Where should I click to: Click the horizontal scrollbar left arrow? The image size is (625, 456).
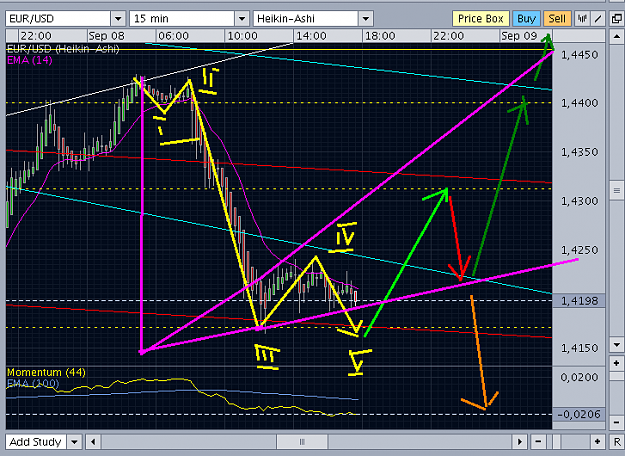coord(93,442)
